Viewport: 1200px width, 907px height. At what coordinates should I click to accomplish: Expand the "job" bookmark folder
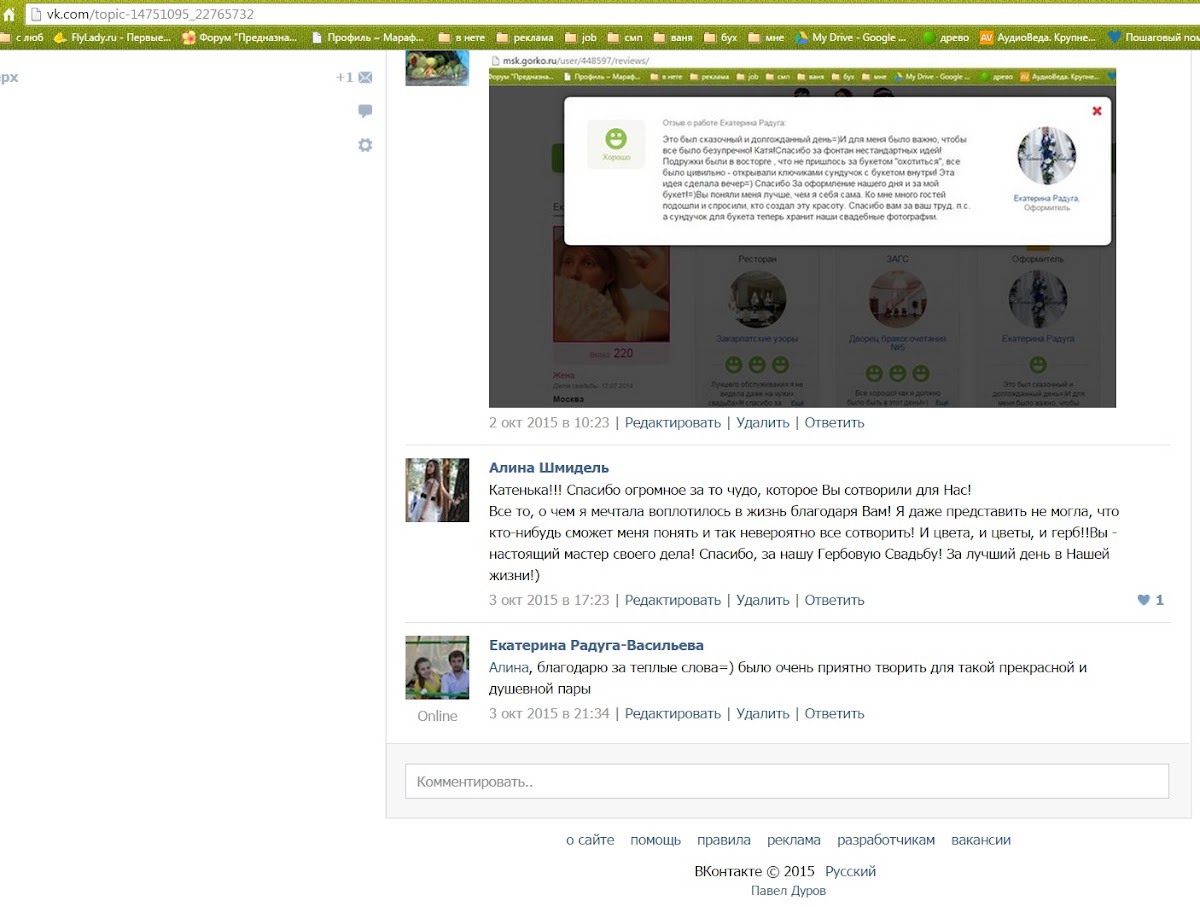[x=581, y=38]
